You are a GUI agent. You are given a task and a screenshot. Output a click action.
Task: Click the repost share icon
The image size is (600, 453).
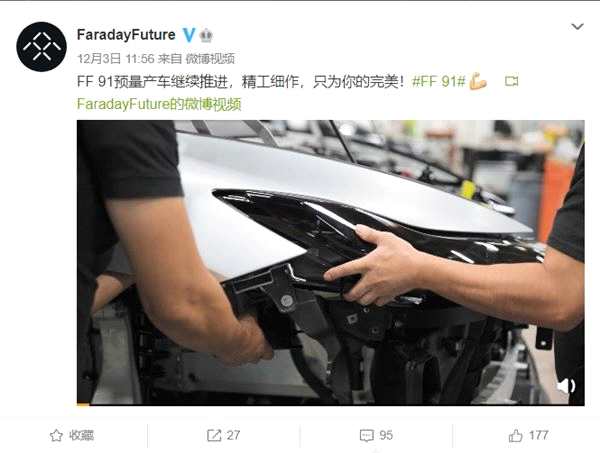point(214,435)
